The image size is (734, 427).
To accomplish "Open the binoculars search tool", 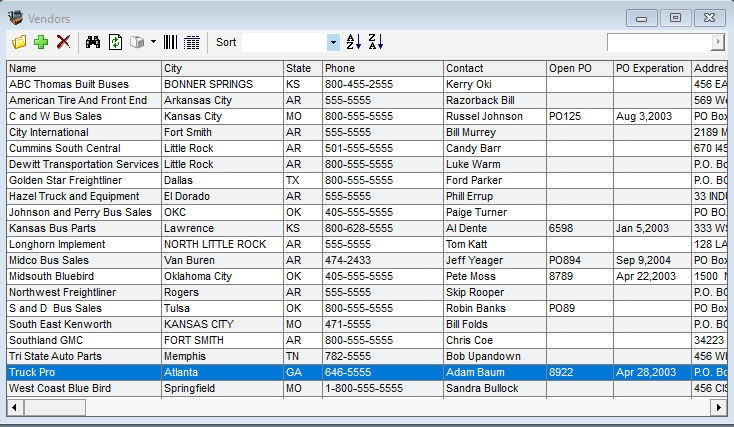I will point(93,42).
